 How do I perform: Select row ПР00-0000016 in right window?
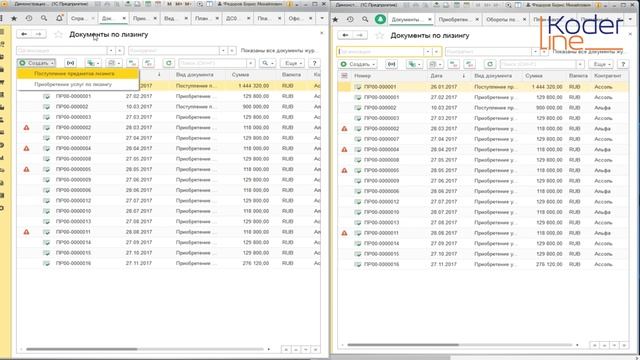[x=482, y=264]
